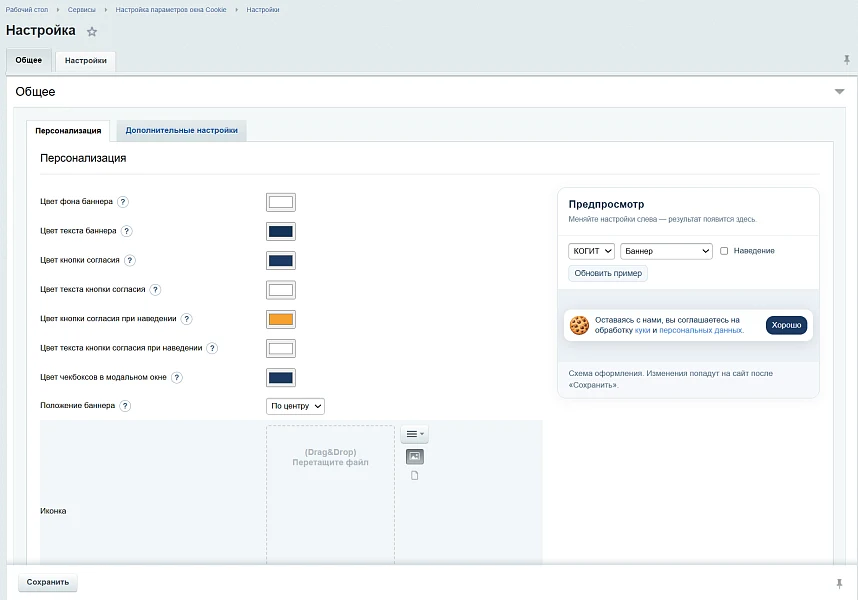
Task: Click the Настройки breadcrumb item
Action: click(x=263, y=10)
